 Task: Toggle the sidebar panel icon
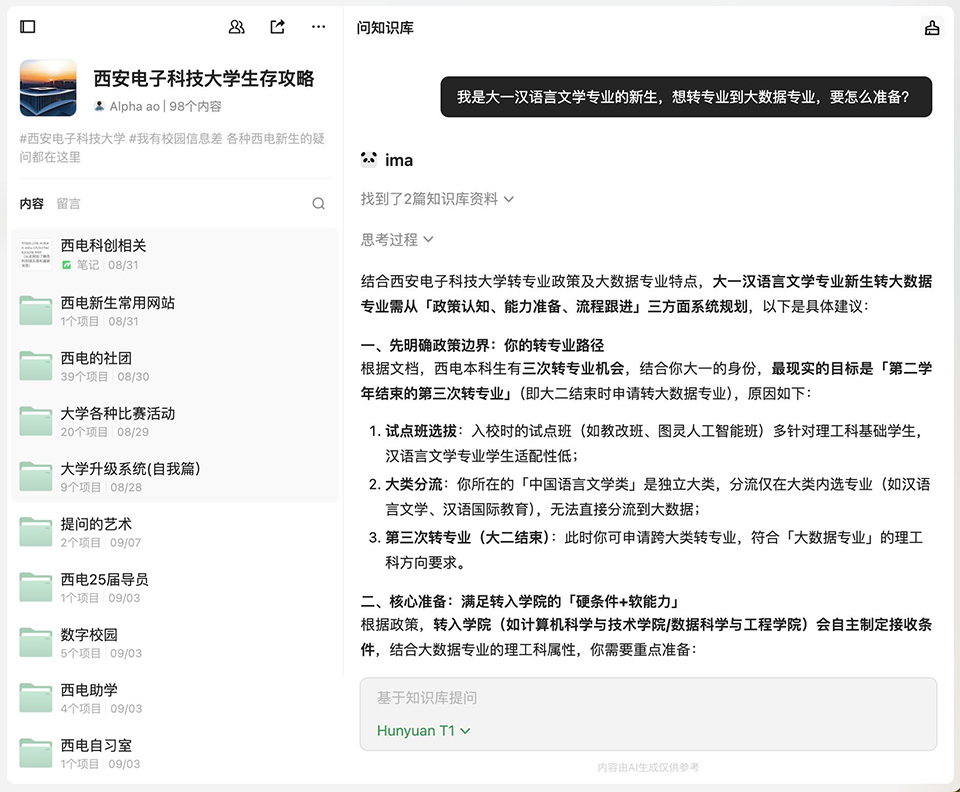tap(28, 27)
